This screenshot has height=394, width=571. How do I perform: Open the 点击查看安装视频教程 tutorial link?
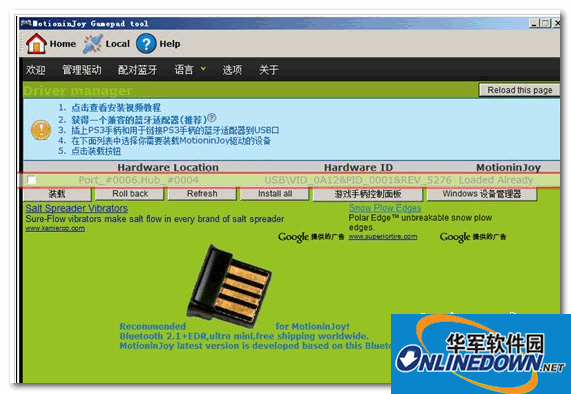point(116,107)
